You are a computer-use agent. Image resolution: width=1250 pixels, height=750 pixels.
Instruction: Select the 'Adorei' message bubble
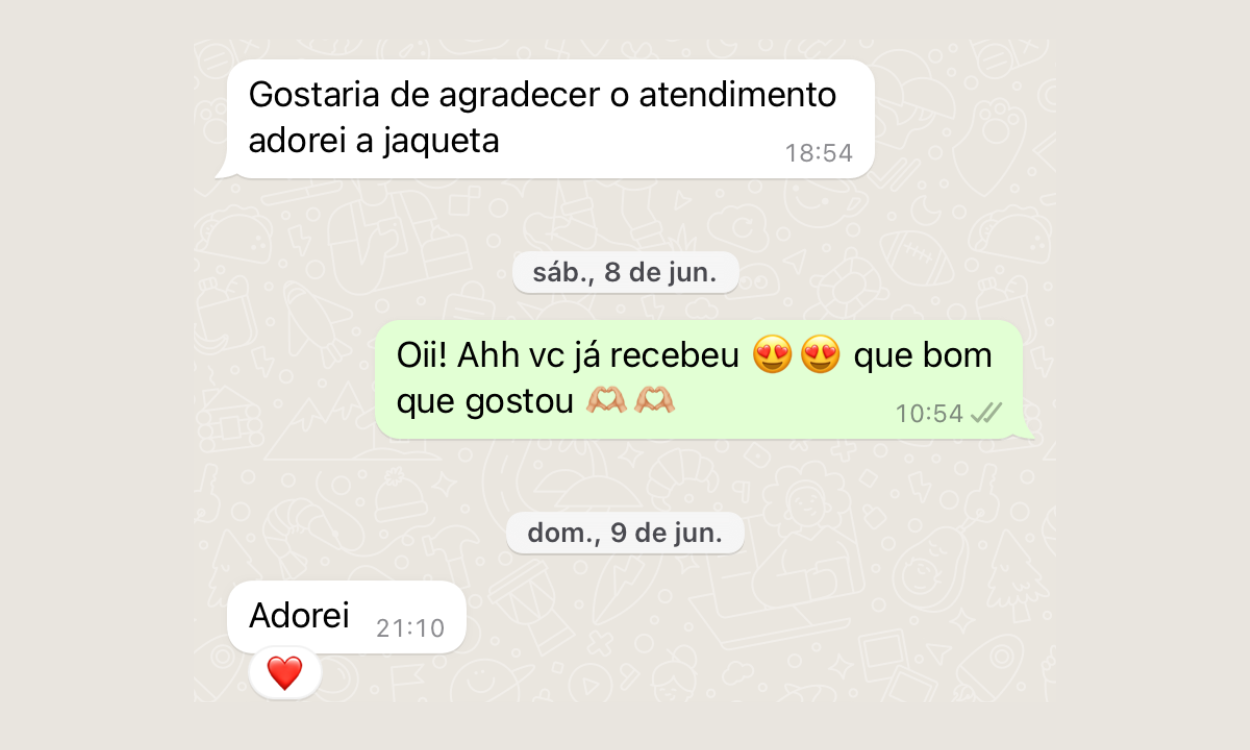347,617
